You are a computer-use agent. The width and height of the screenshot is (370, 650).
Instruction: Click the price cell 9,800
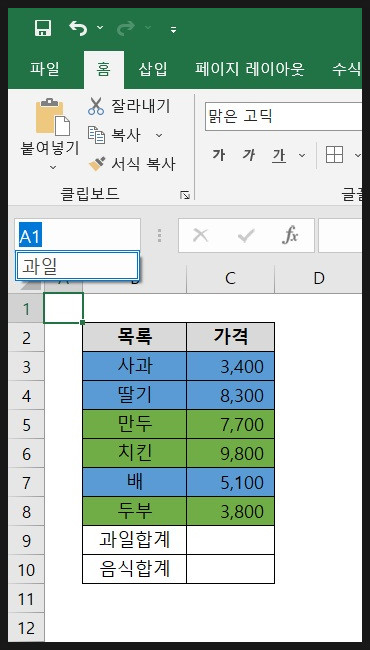point(230,454)
